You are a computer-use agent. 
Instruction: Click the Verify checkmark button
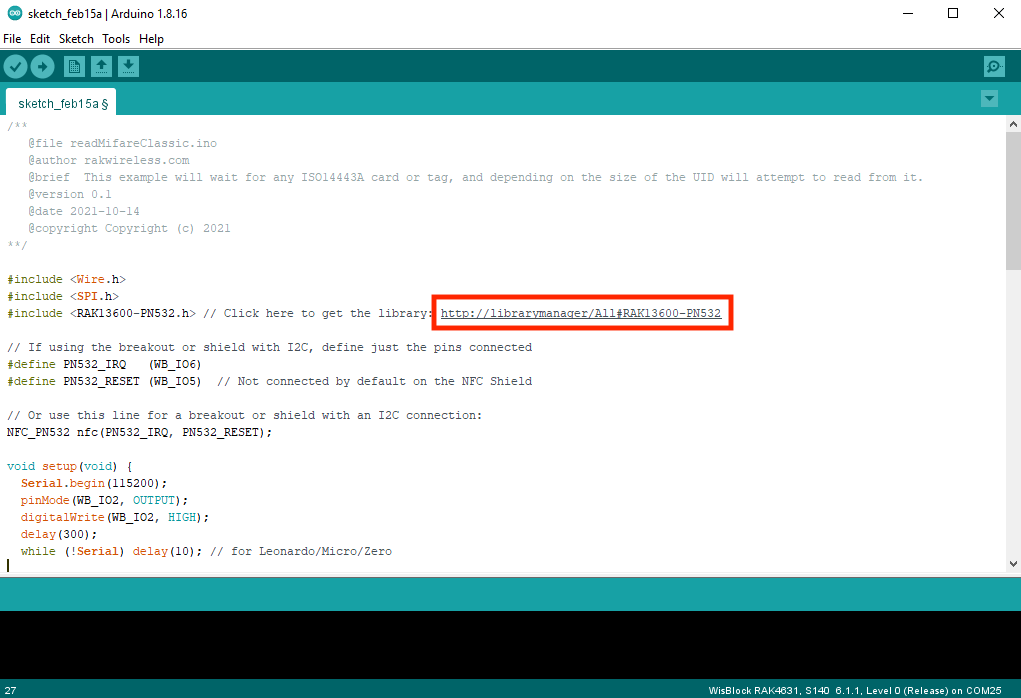click(16, 66)
